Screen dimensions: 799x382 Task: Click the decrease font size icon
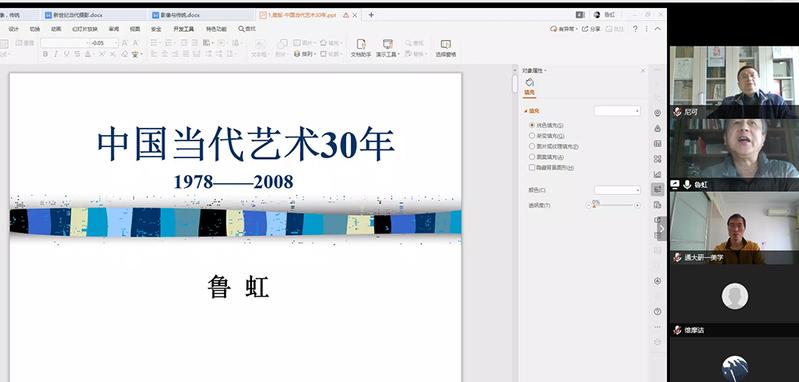(136, 43)
